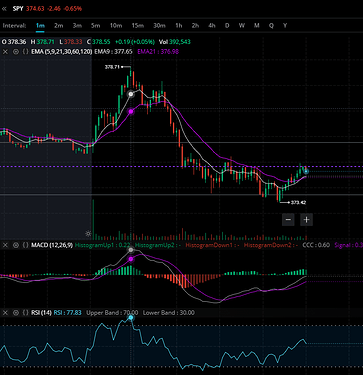The height and width of the screenshot is (375, 363).
Task: Switch to the 2h interval
Action: (195, 26)
